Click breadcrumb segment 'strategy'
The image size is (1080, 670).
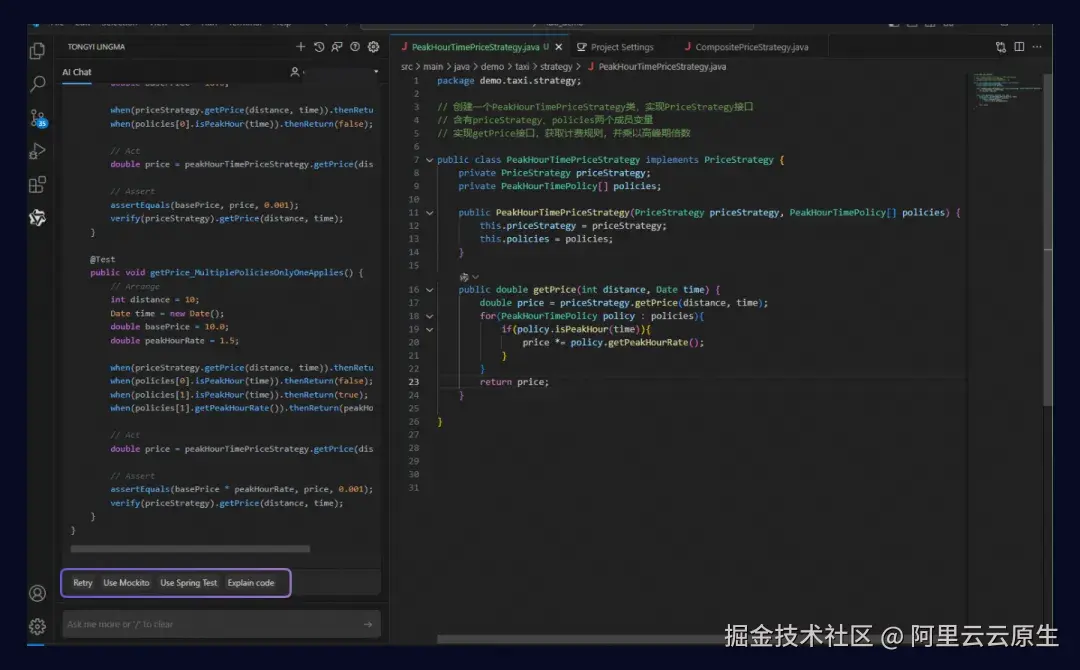[x=556, y=67]
